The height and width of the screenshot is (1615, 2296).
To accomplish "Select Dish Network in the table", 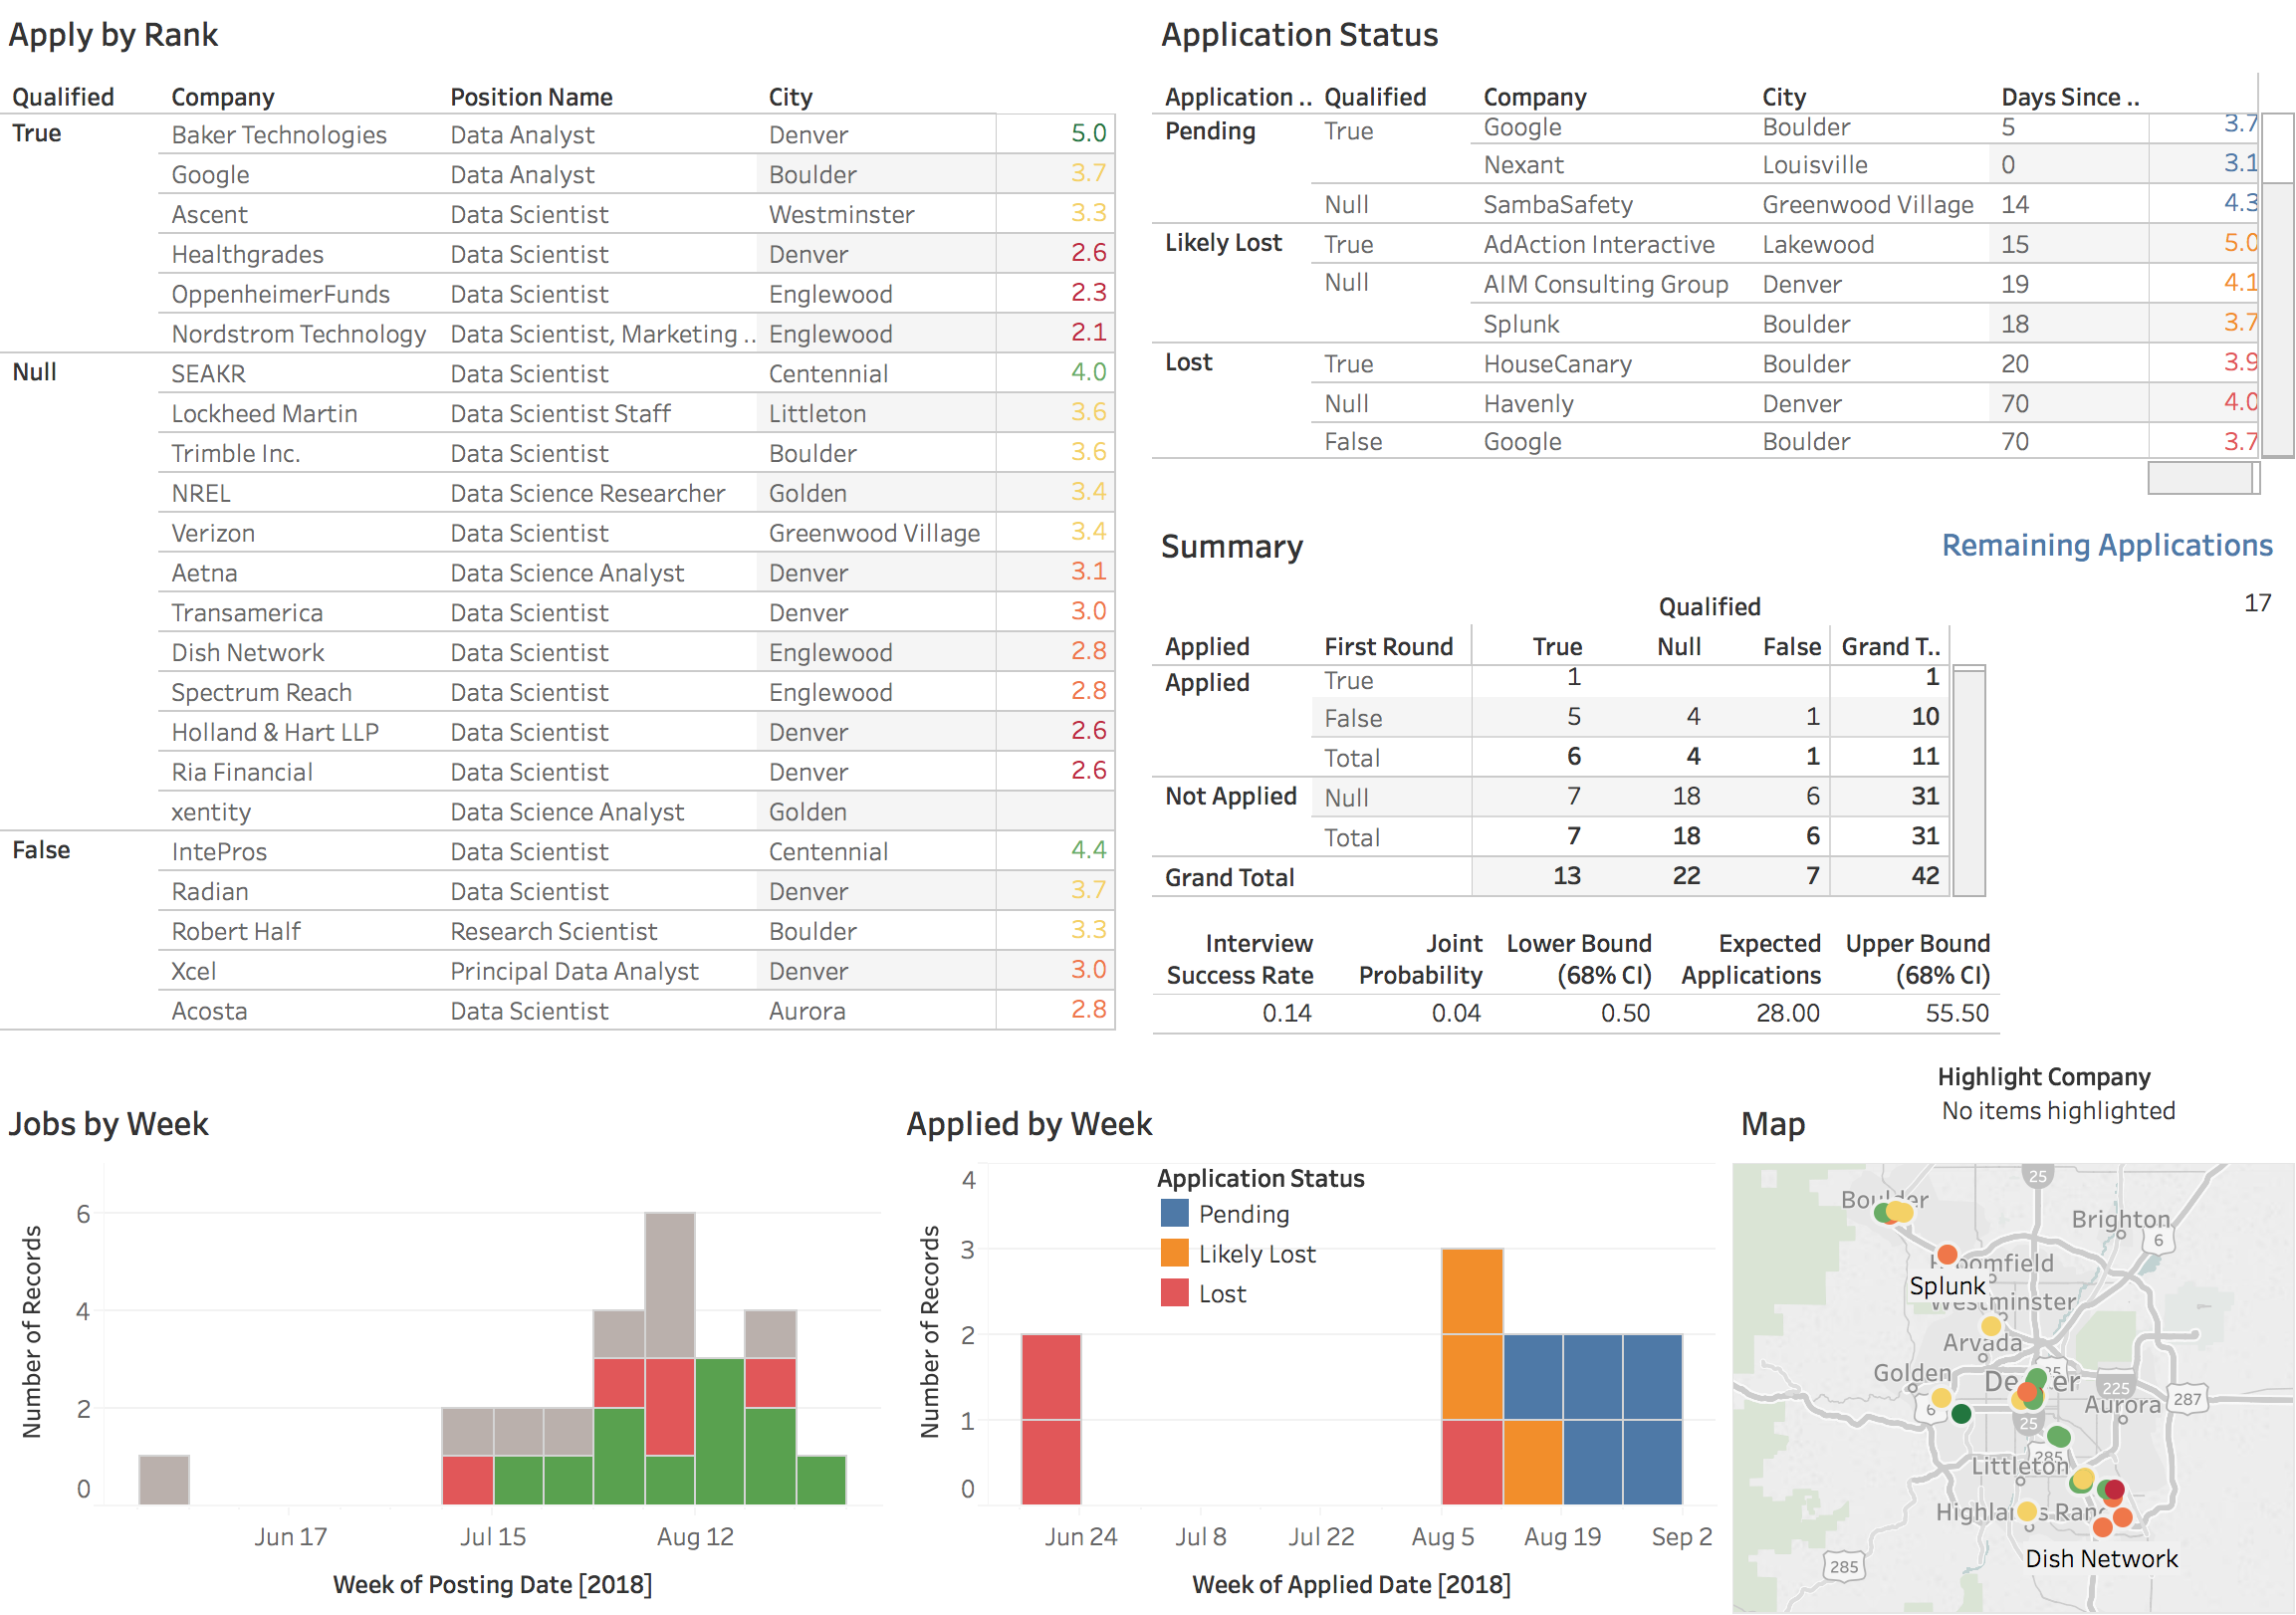I will coord(247,653).
